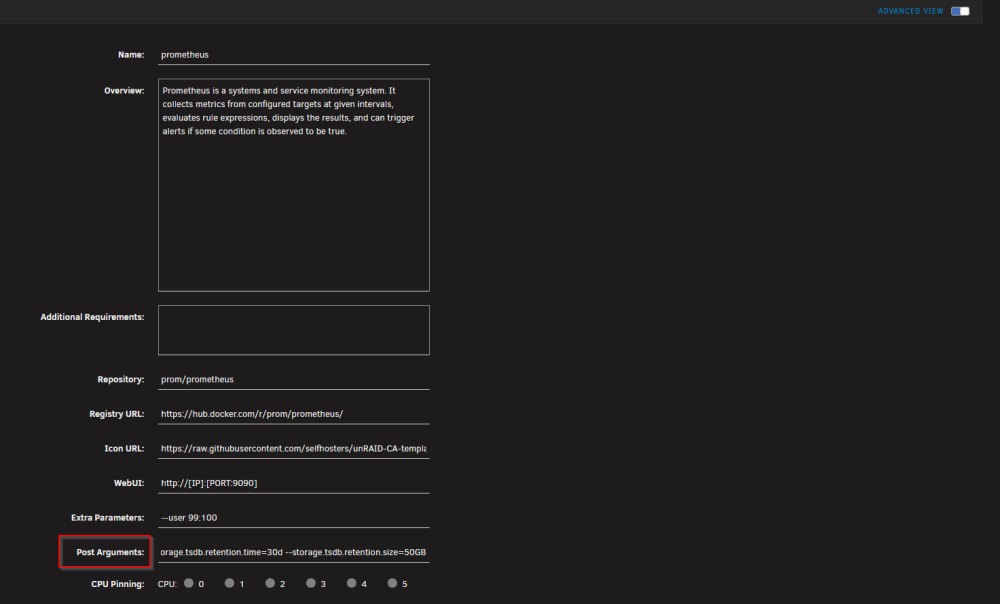
Task: Click the Registry URL input field
Action: pos(293,414)
